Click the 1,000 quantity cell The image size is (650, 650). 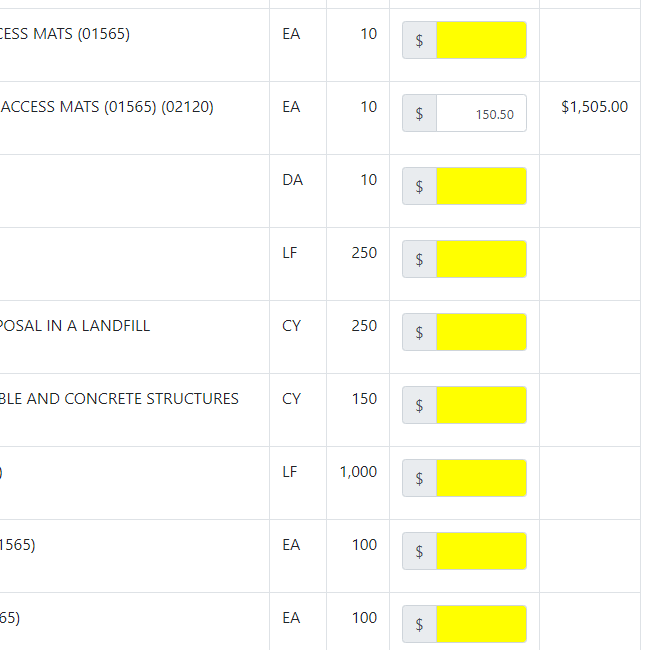(358, 472)
